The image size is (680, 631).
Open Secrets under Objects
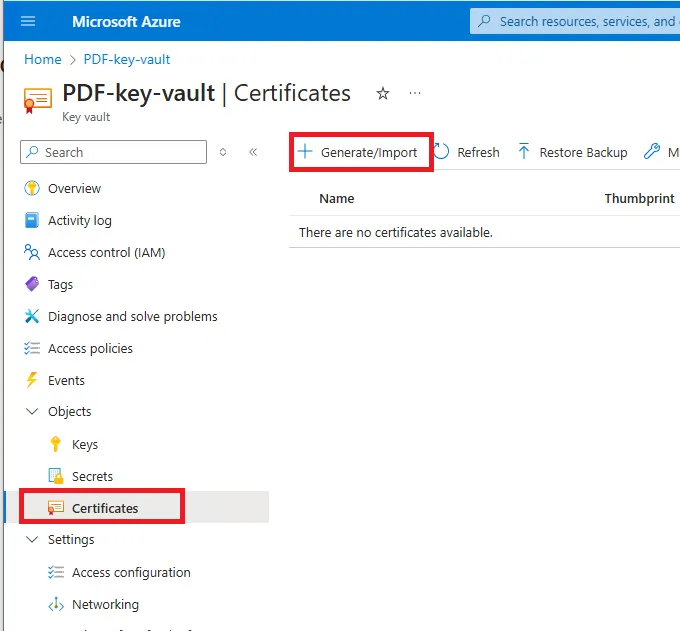pyautogui.click(x=92, y=477)
